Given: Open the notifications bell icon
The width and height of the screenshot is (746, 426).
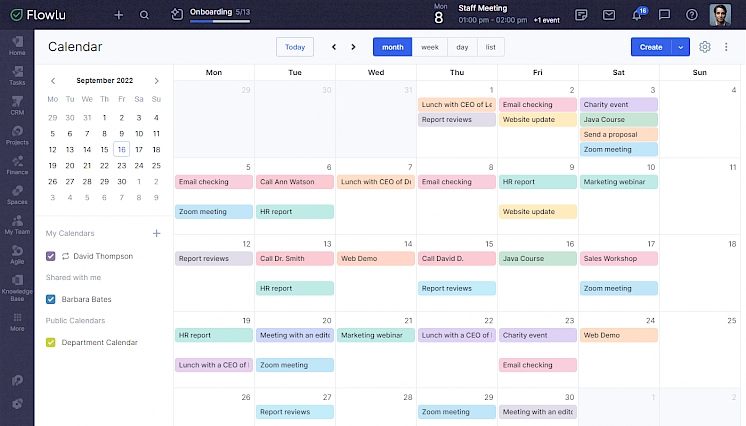Looking at the screenshot, I should pos(637,15).
